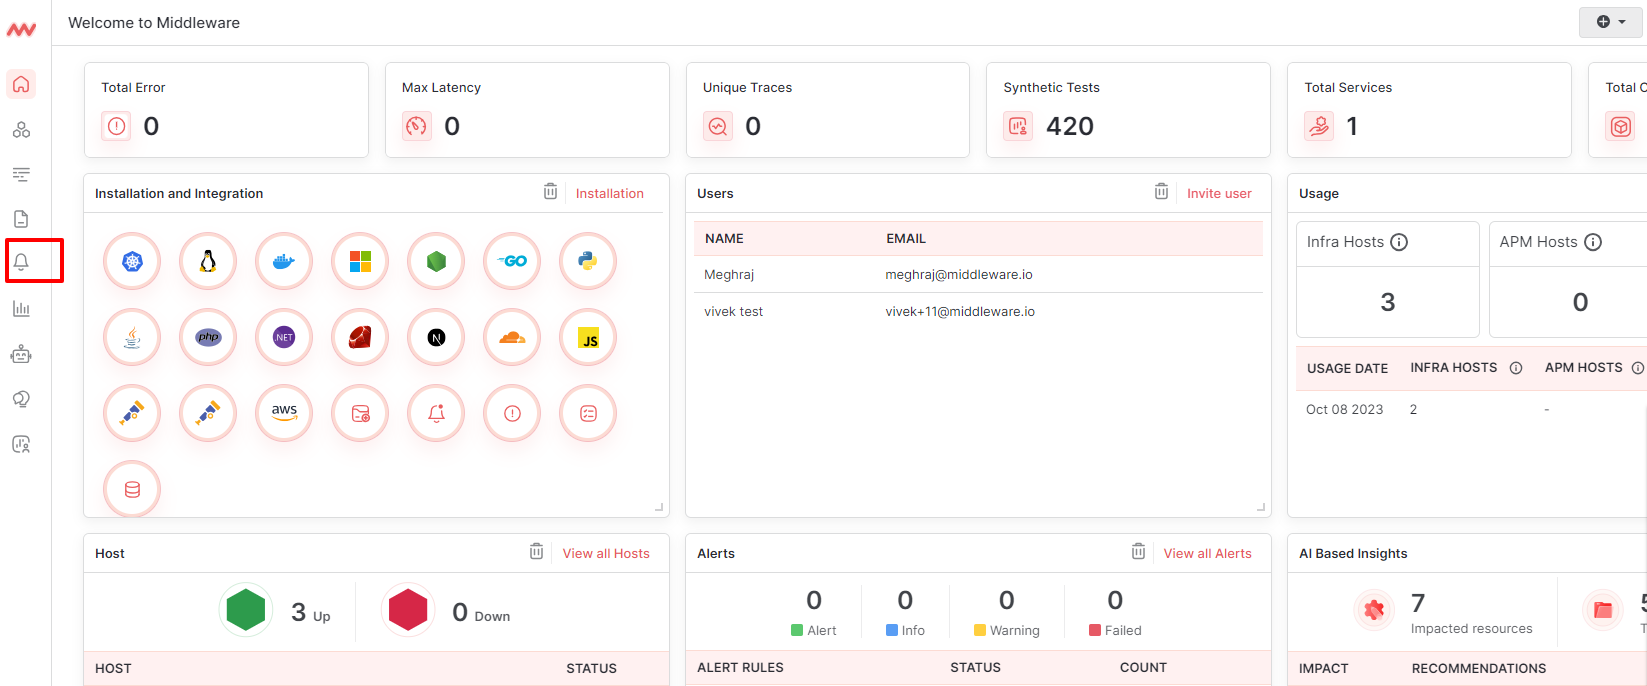Click the Cloudflare integration icon
1647x686 pixels.
click(512, 338)
